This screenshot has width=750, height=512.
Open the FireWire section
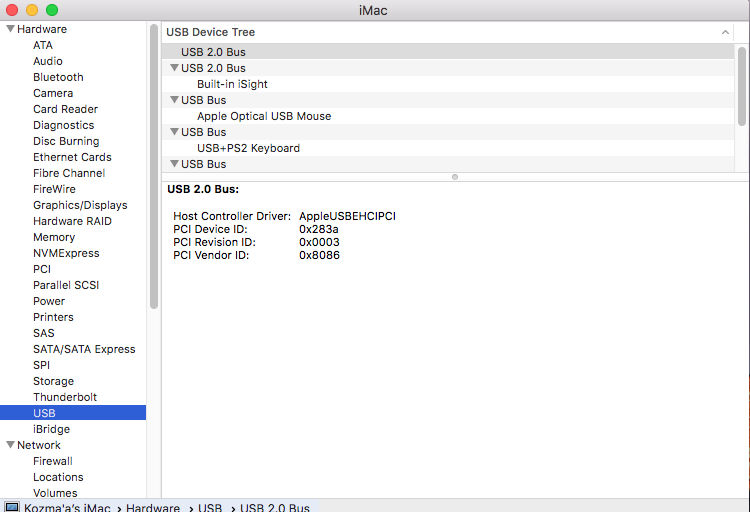[x=55, y=189]
